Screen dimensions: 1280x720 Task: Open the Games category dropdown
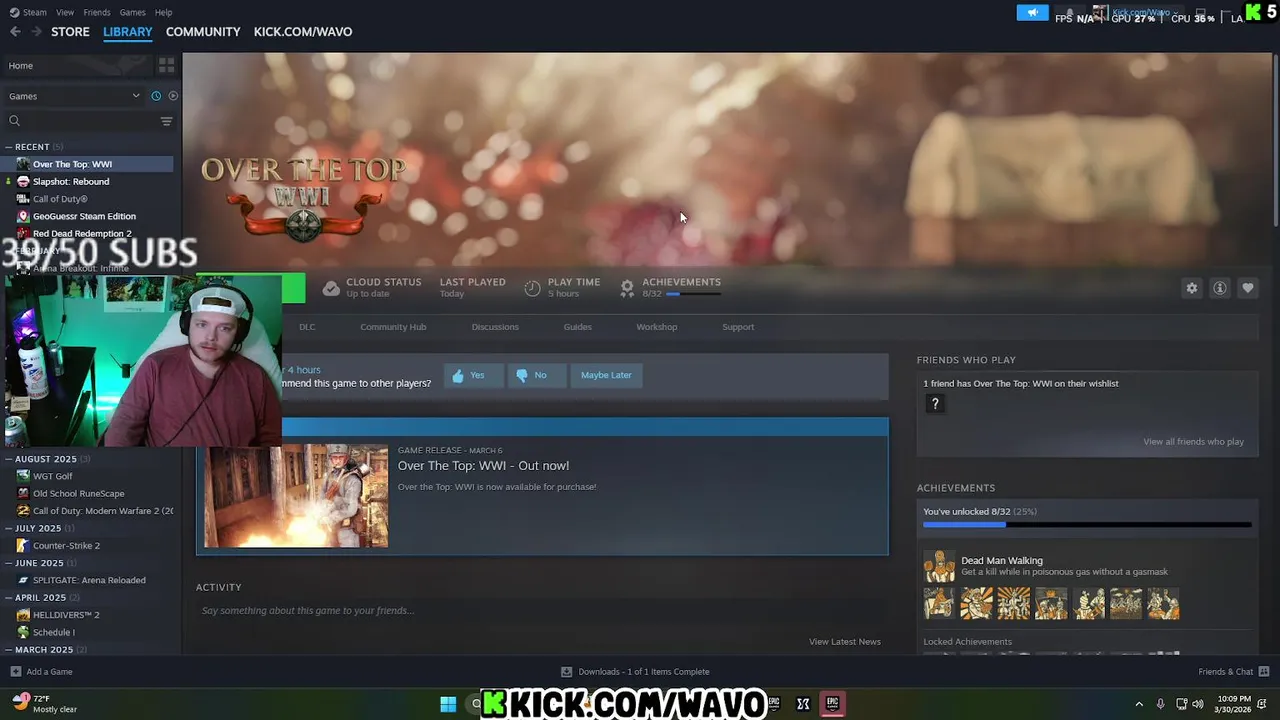pyautogui.click(x=74, y=96)
